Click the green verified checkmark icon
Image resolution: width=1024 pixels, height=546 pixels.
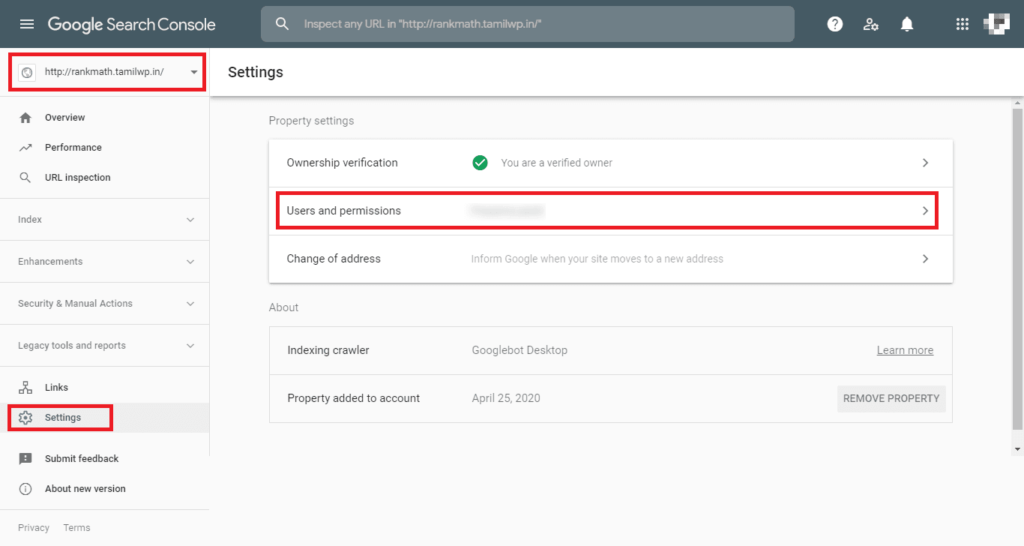point(480,163)
